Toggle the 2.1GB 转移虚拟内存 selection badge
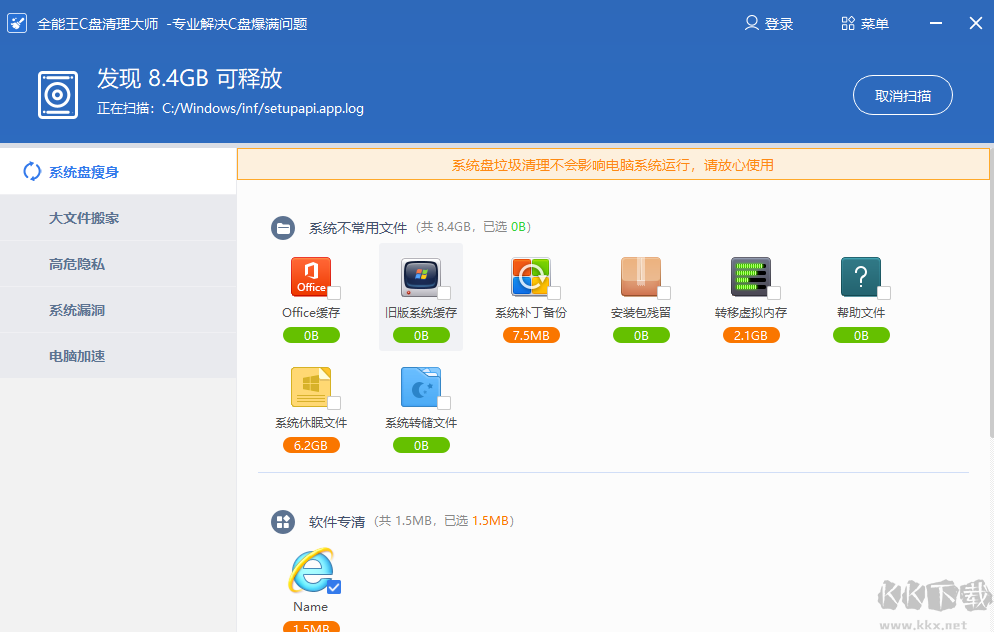The width and height of the screenshot is (994, 632). pos(751,335)
